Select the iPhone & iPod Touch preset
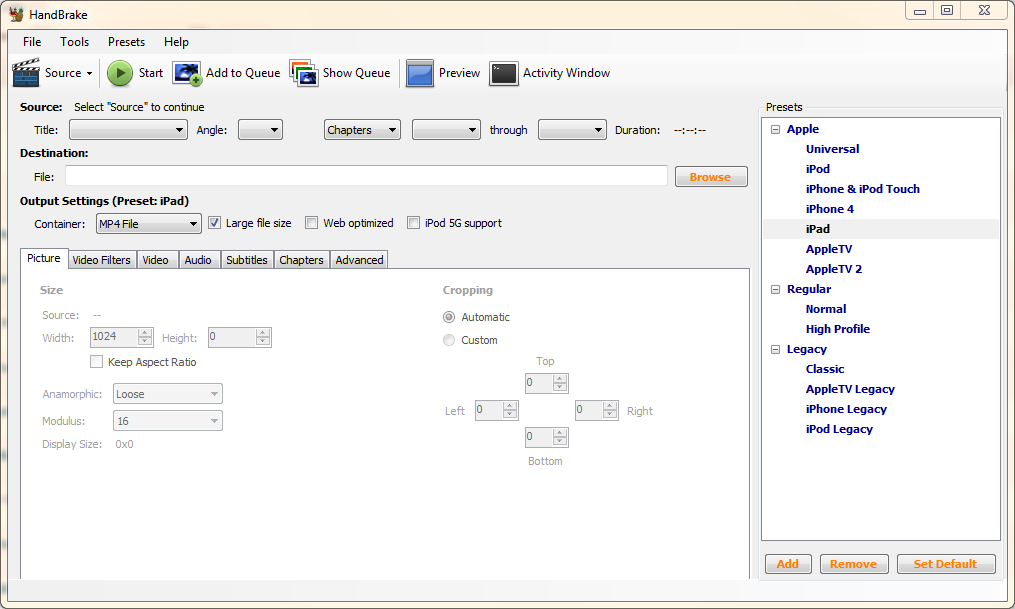 tap(862, 189)
